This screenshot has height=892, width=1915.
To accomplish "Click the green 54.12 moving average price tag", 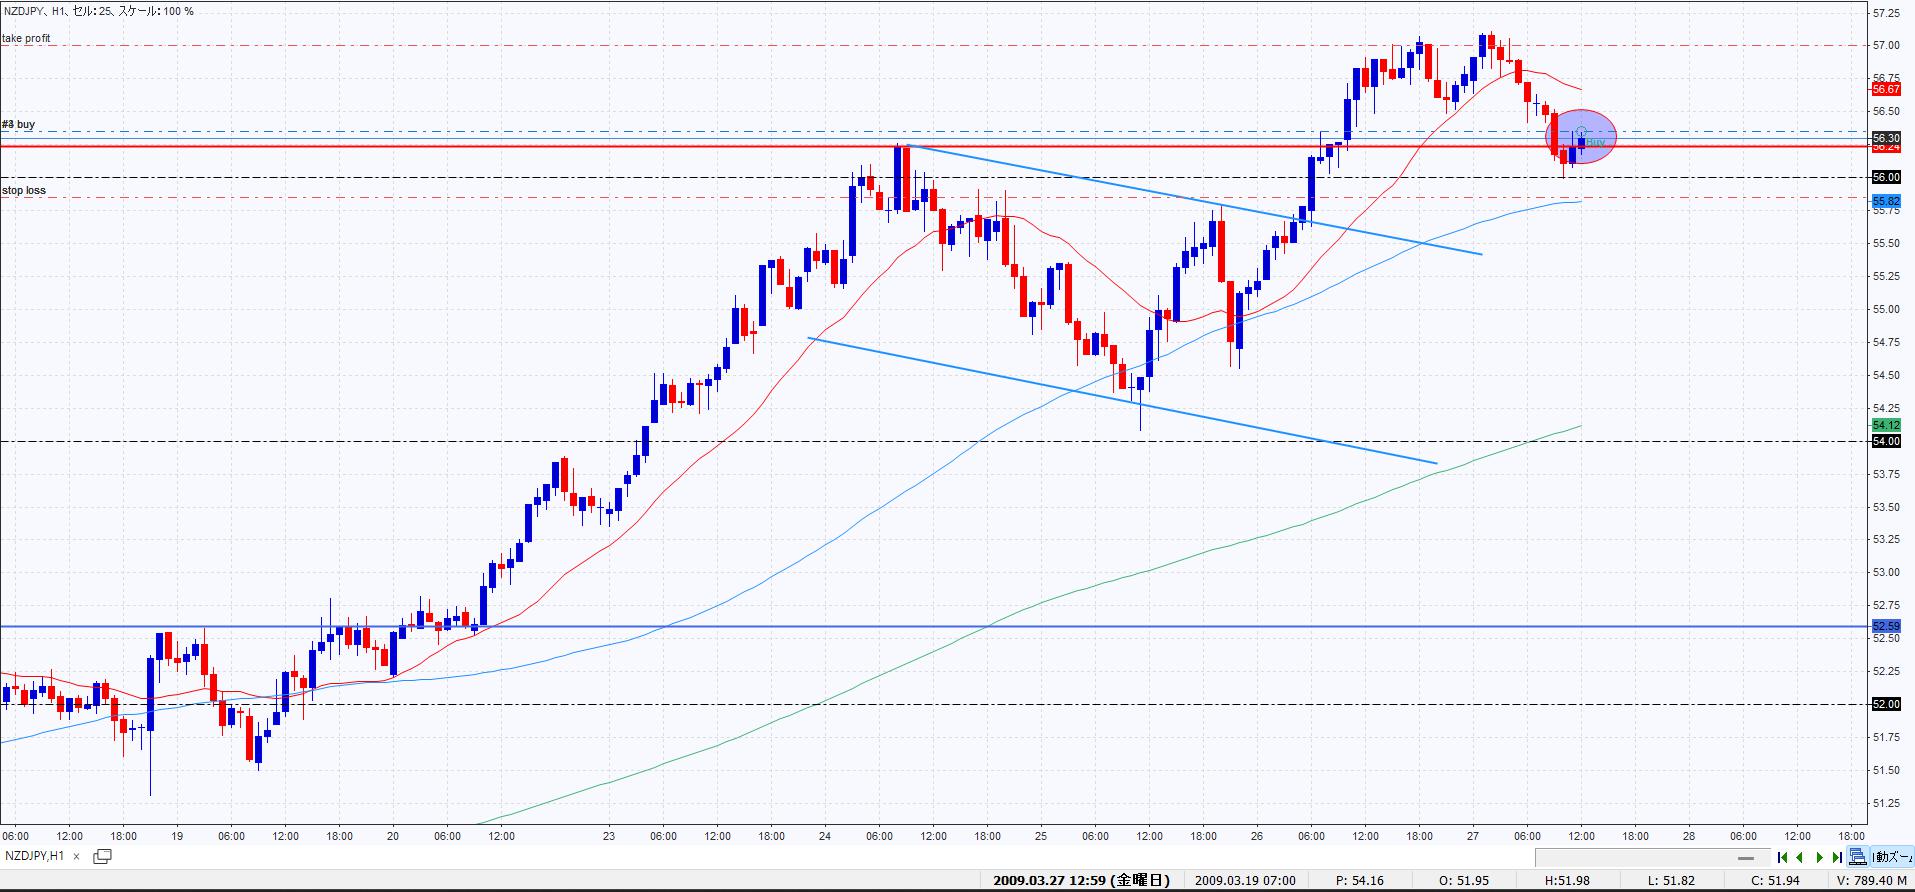I will [1885, 425].
